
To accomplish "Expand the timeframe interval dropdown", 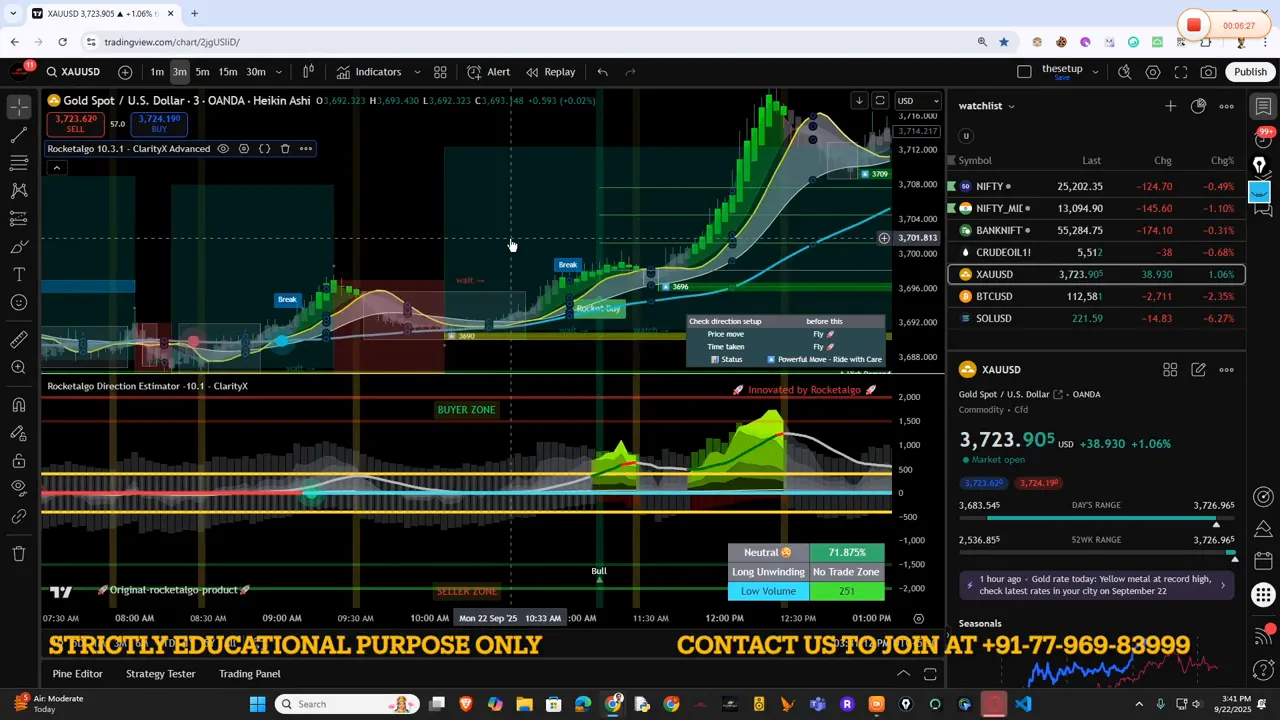I will (x=279, y=72).
